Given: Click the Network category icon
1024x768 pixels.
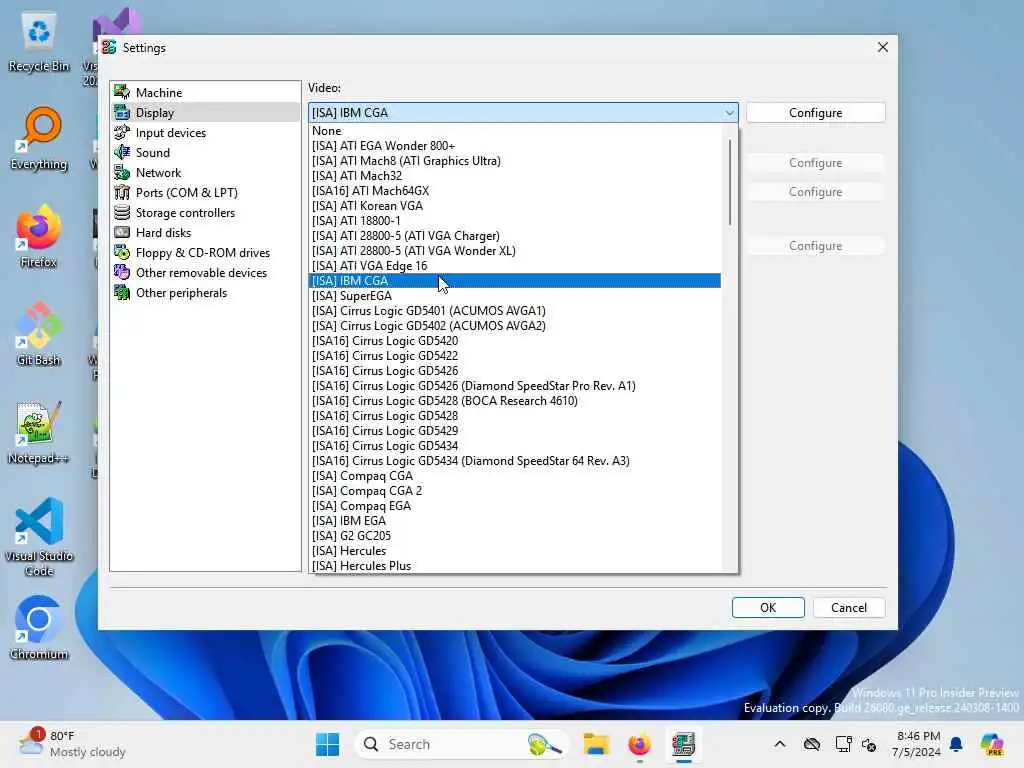Looking at the screenshot, I should tap(122, 172).
